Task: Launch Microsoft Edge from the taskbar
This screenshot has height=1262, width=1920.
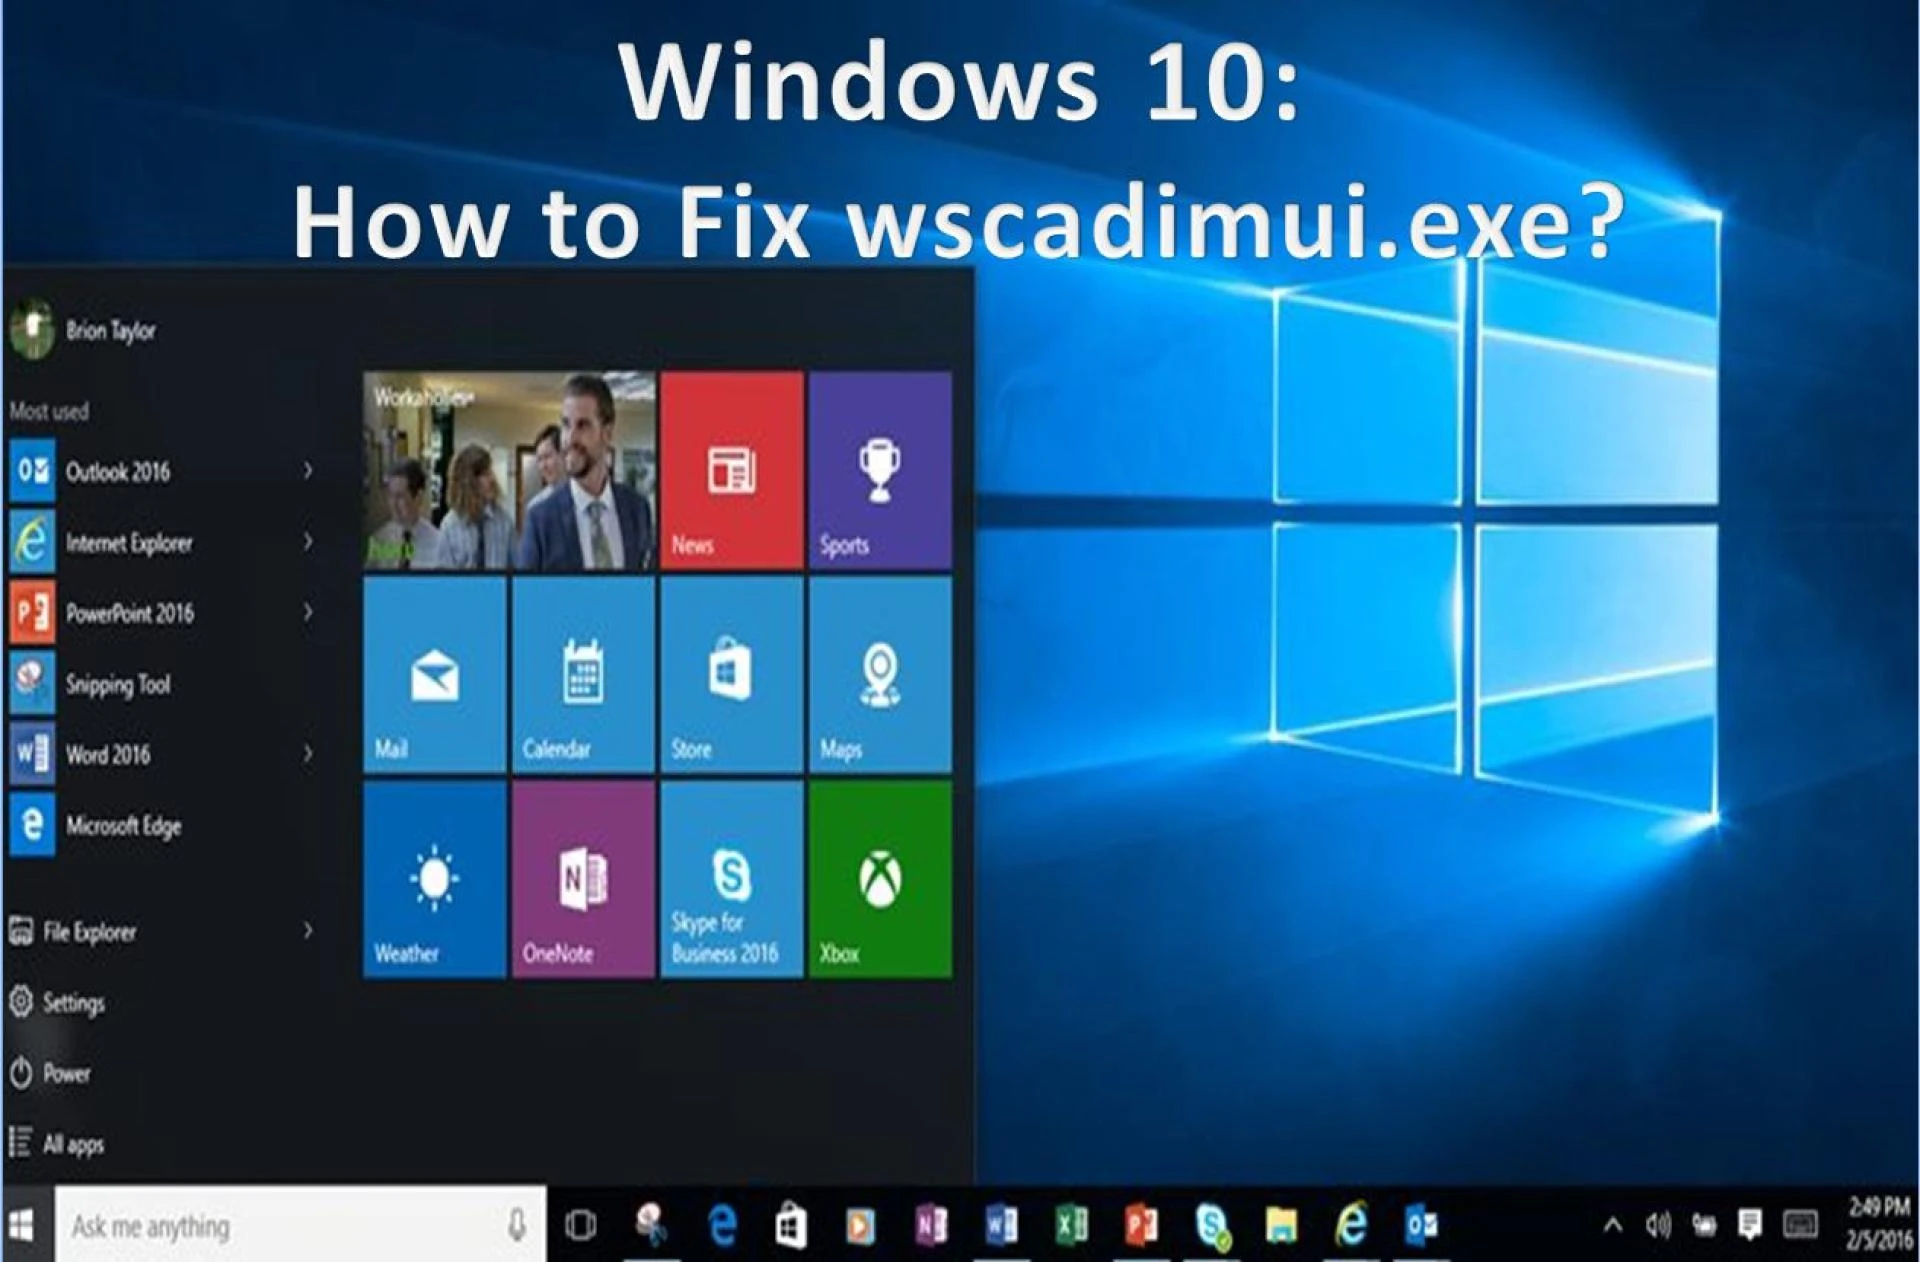Action: click(x=720, y=1221)
